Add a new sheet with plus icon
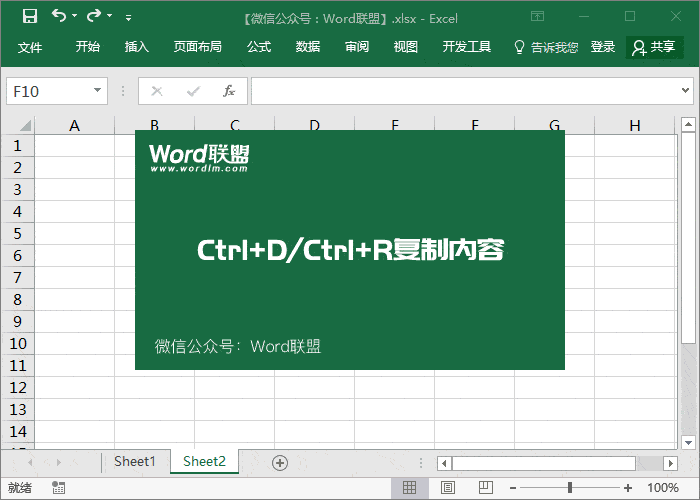 [280, 463]
